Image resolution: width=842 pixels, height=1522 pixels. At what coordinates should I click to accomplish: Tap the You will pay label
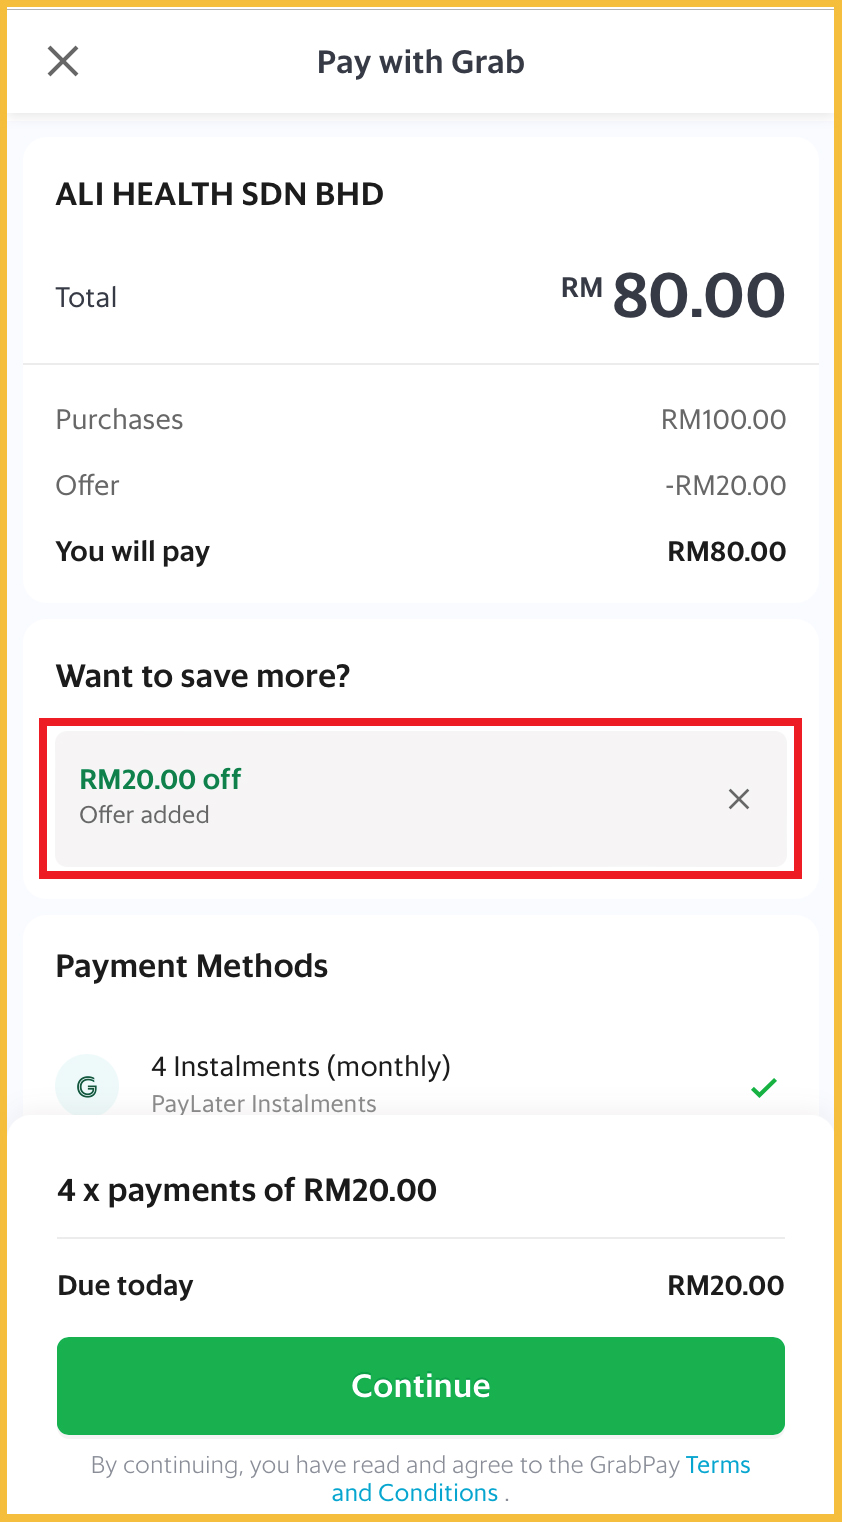(133, 552)
